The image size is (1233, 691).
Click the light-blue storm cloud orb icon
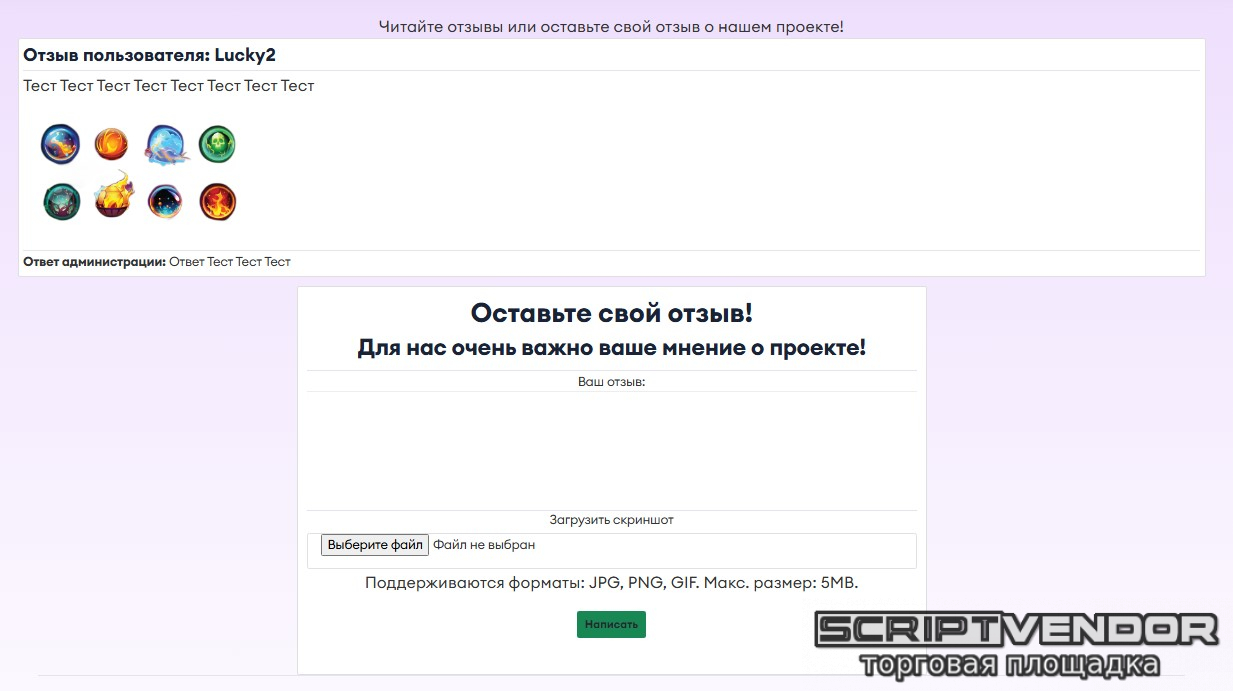165,145
